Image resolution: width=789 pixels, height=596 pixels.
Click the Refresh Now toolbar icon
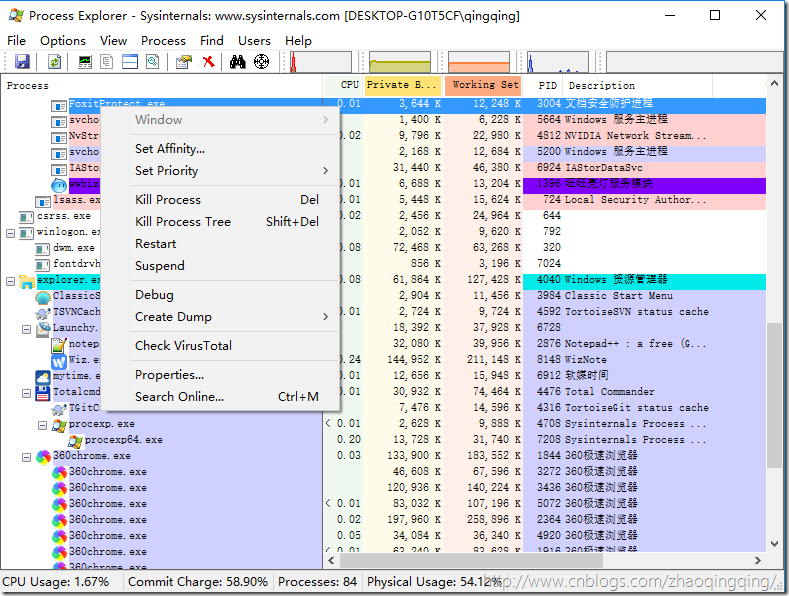[x=54, y=62]
